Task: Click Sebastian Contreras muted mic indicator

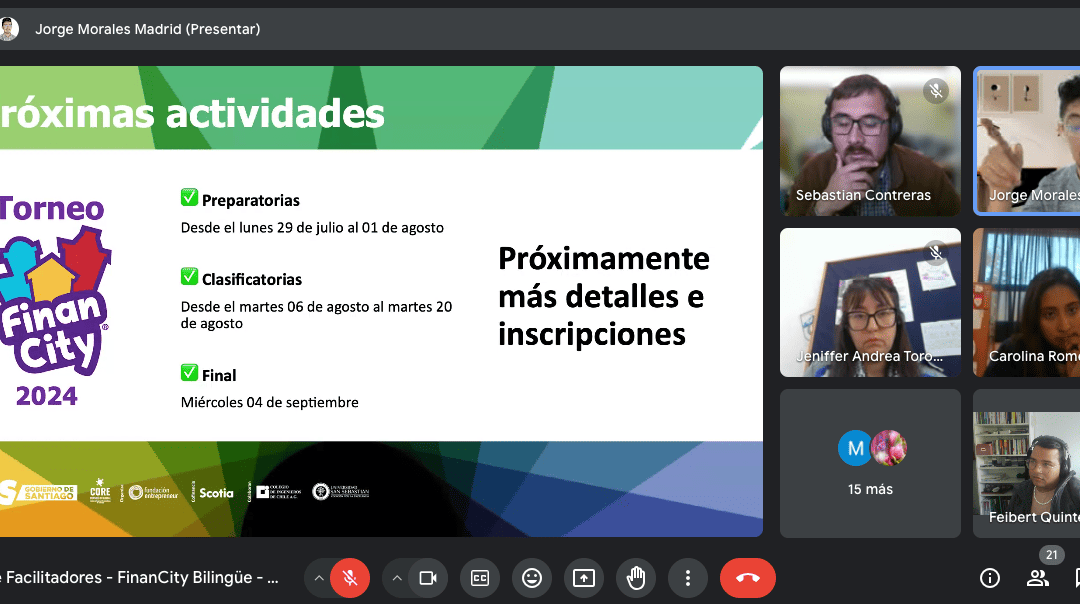Action: tap(935, 91)
